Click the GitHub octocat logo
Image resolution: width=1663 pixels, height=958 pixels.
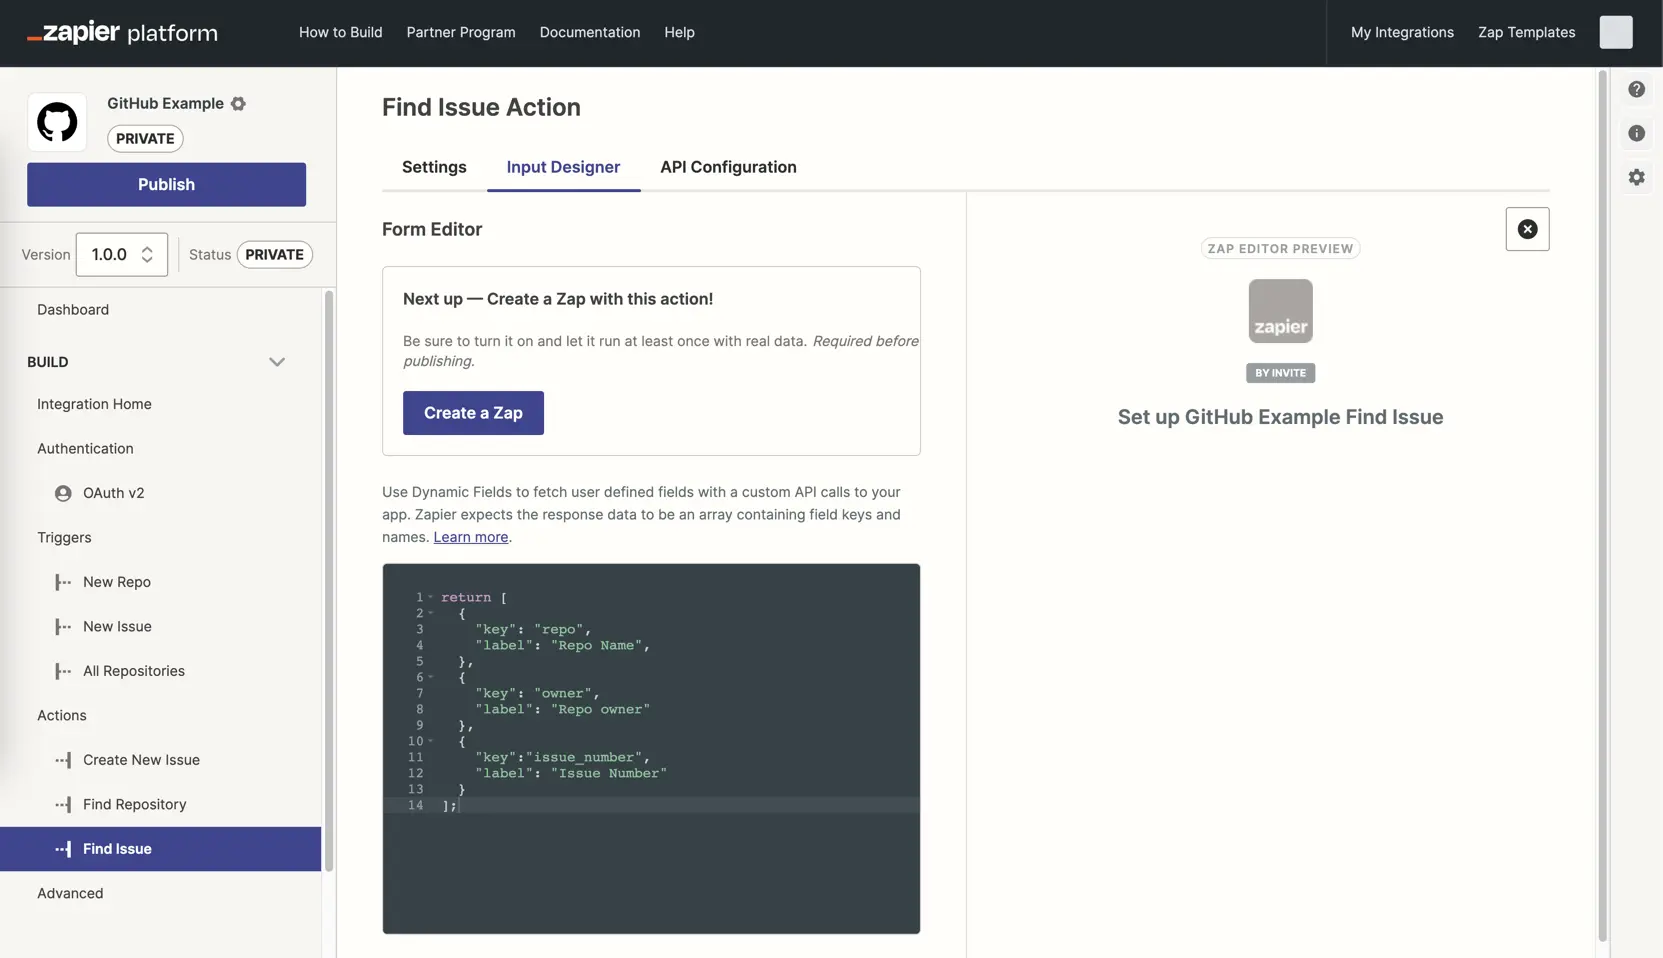57,122
